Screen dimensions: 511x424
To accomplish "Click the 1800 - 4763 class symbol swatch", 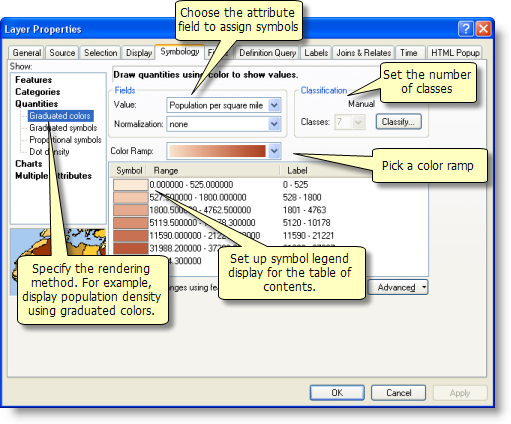I will pyautogui.click(x=130, y=210).
